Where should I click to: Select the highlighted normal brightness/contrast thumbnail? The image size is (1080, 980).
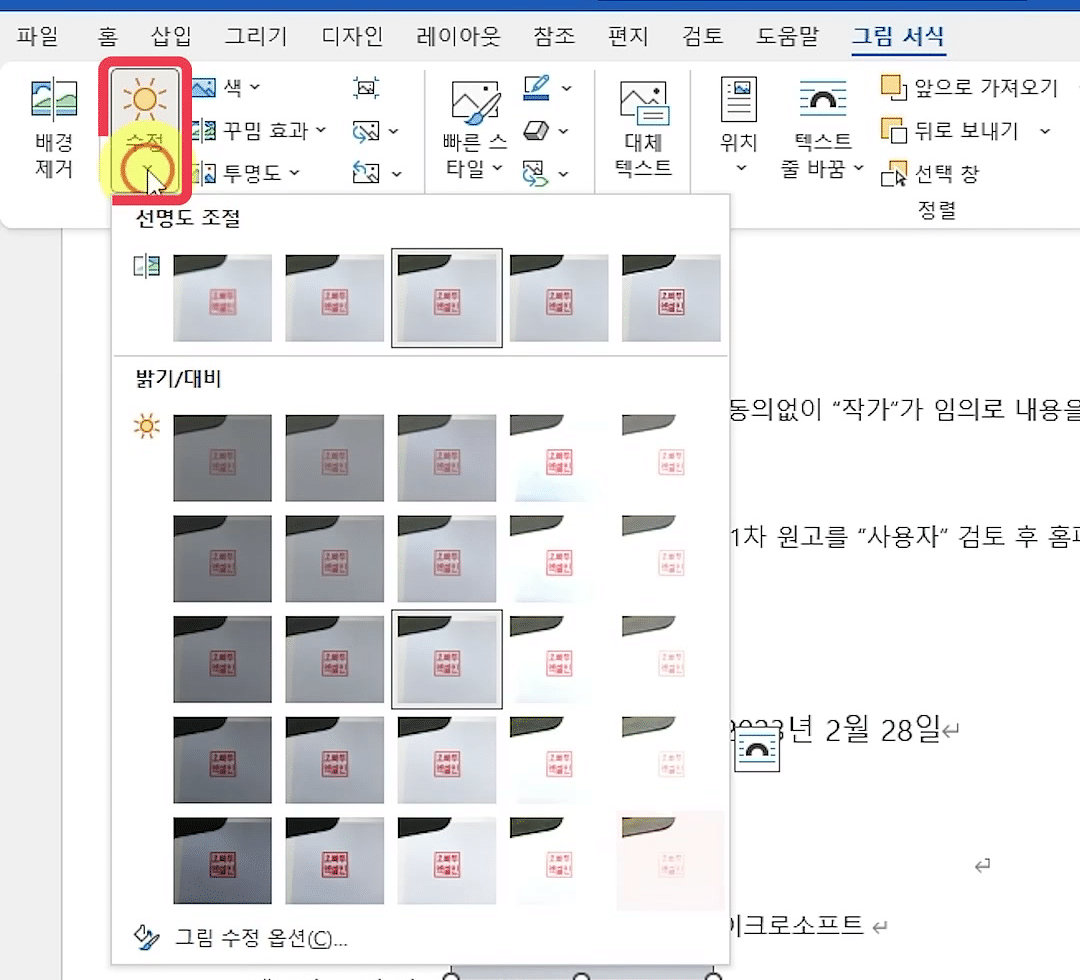tap(447, 659)
